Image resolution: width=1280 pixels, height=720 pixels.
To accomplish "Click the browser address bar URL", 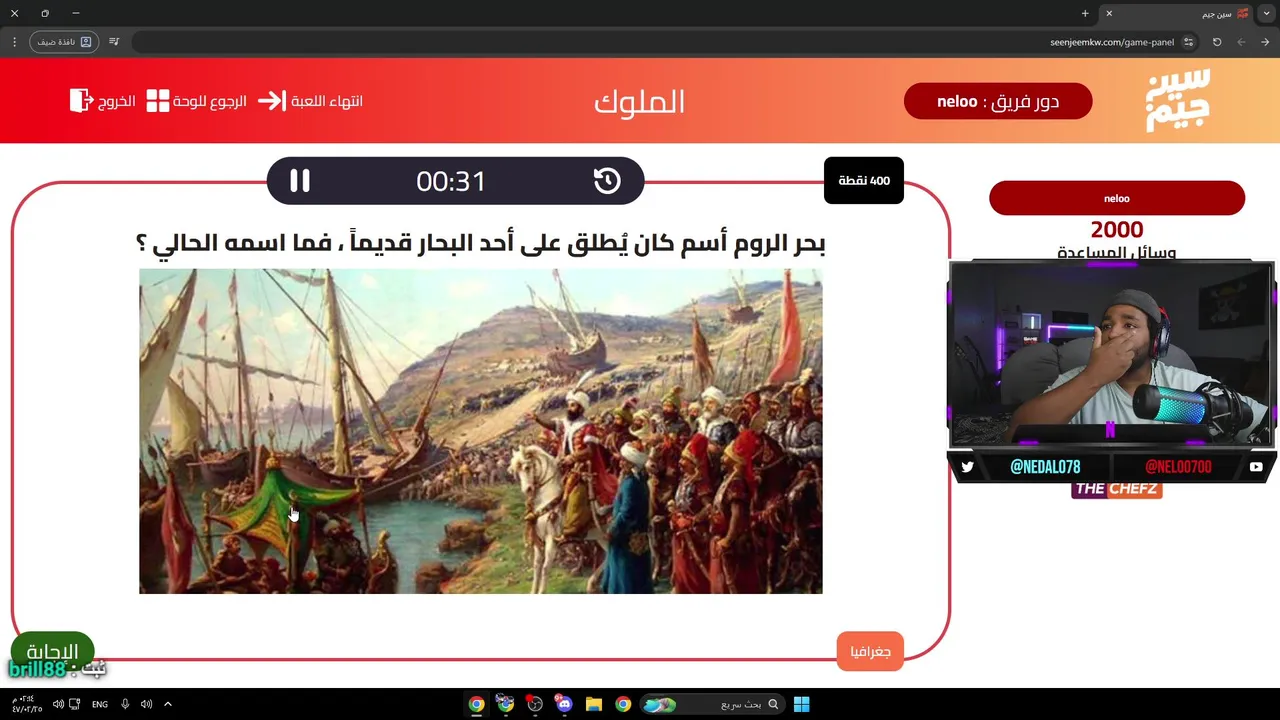I will point(1112,42).
